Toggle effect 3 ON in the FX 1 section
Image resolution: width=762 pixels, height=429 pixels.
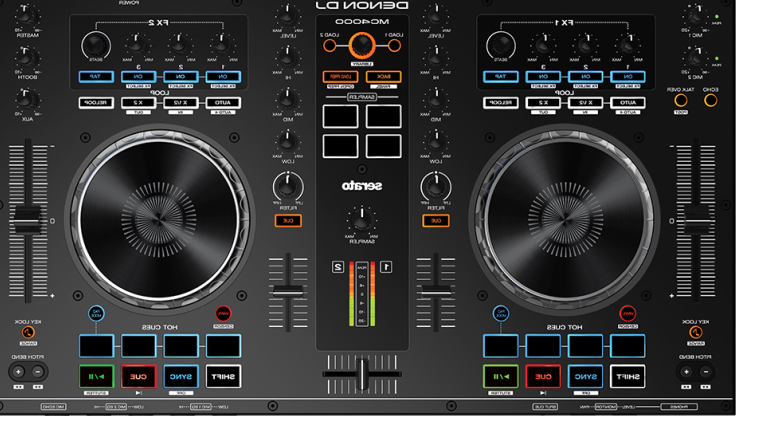pos(543,77)
